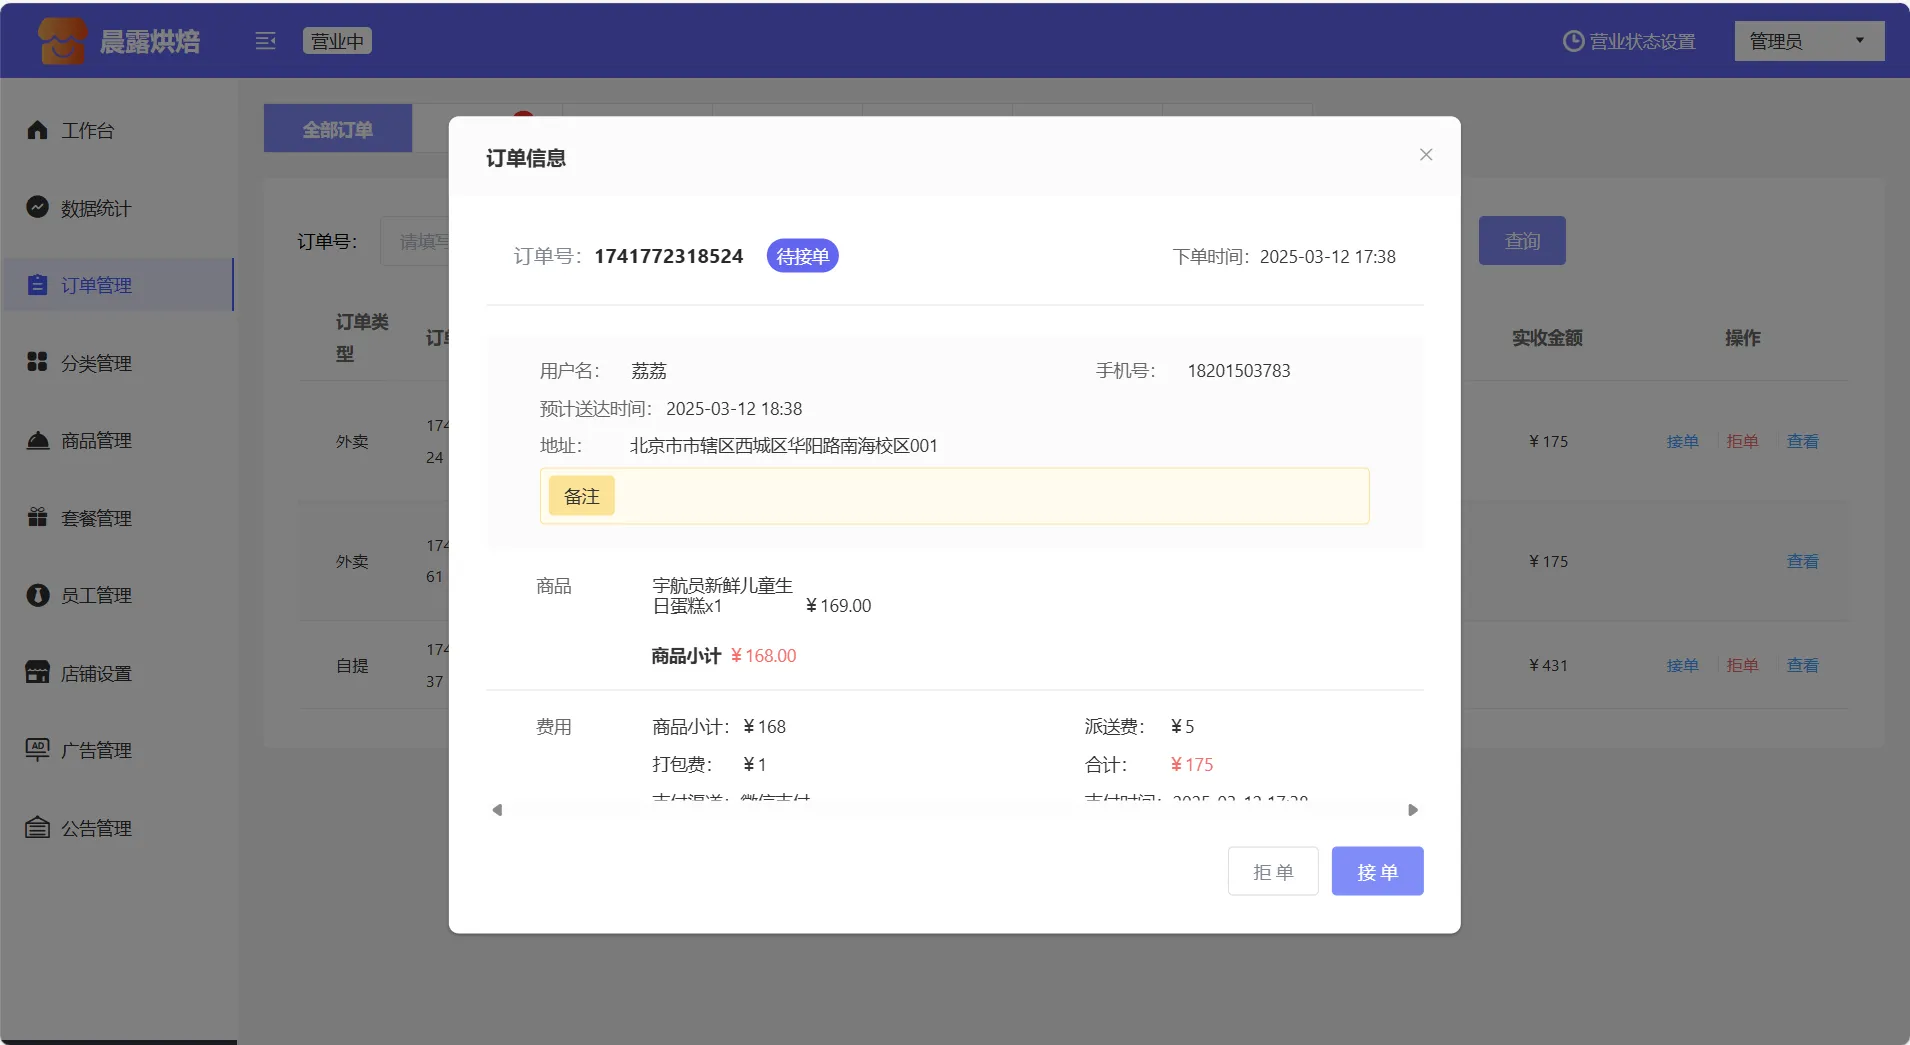Click the 店铺设置 store icon

38,672
